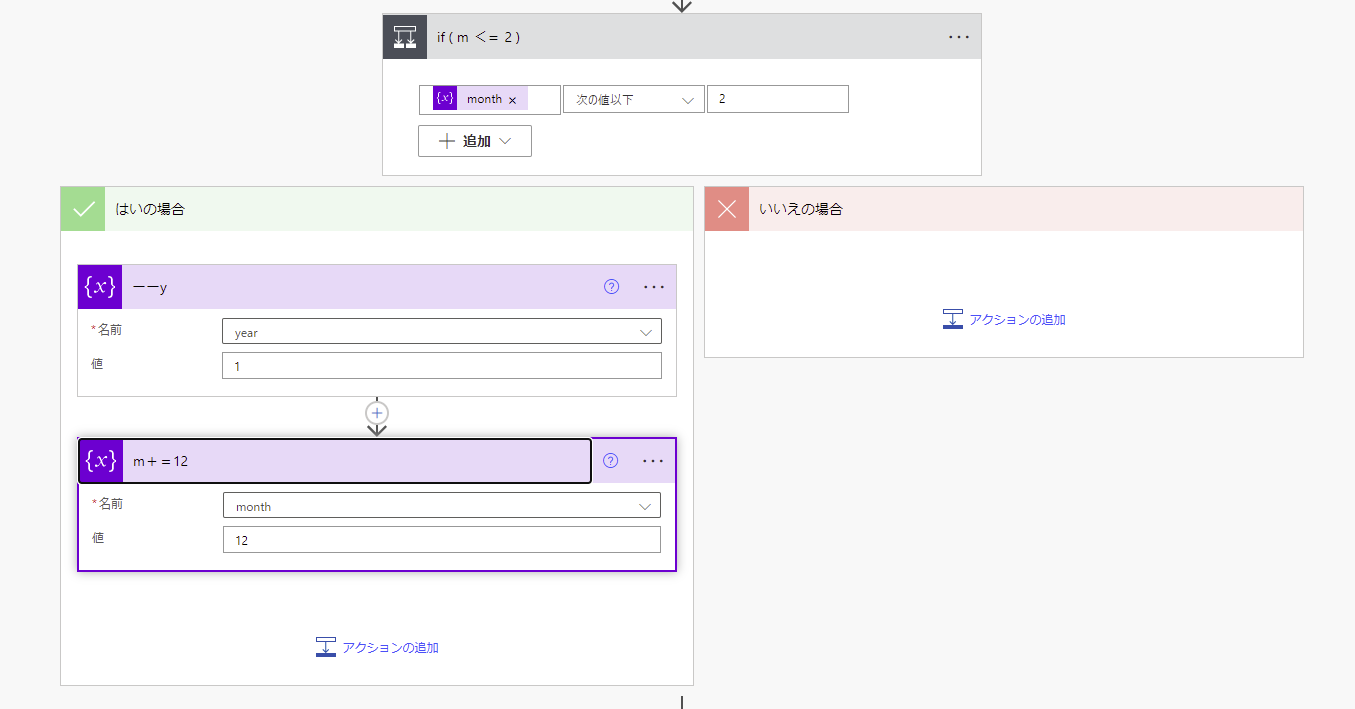Open the ellipsis menu on the condition card
The width and height of the screenshot is (1355, 709).
pos(958,36)
